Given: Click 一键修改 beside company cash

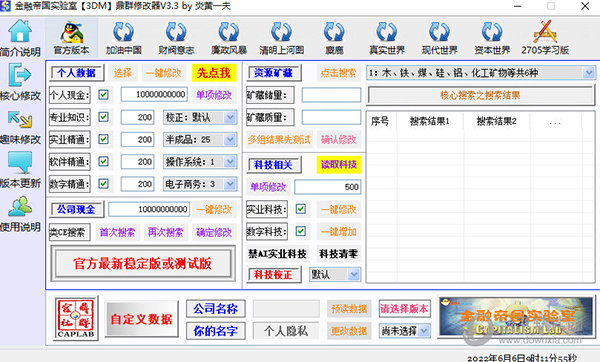Looking at the screenshot, I should (214, 209).
